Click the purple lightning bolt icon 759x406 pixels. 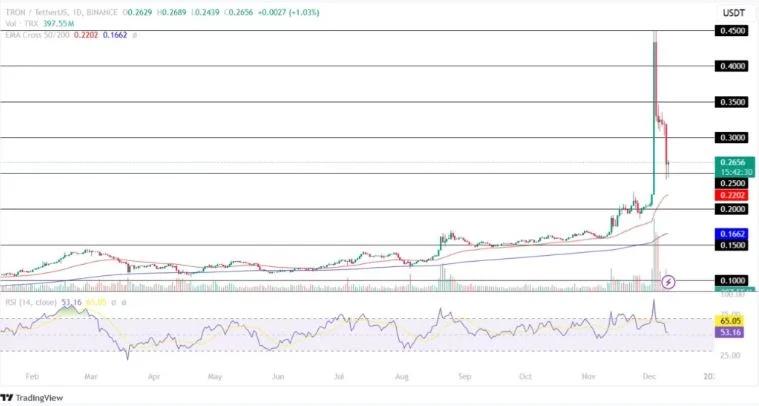click(668, 282)
